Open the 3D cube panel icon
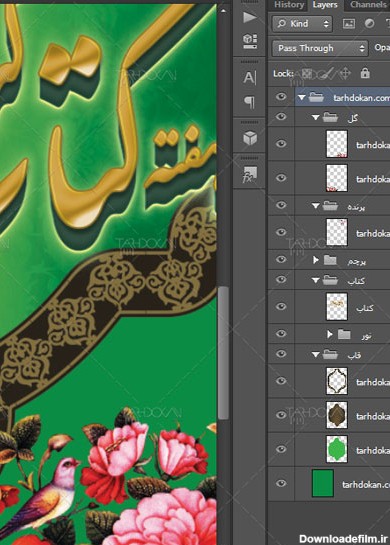The width and height of the screenshot is (390, 545). 250,138
